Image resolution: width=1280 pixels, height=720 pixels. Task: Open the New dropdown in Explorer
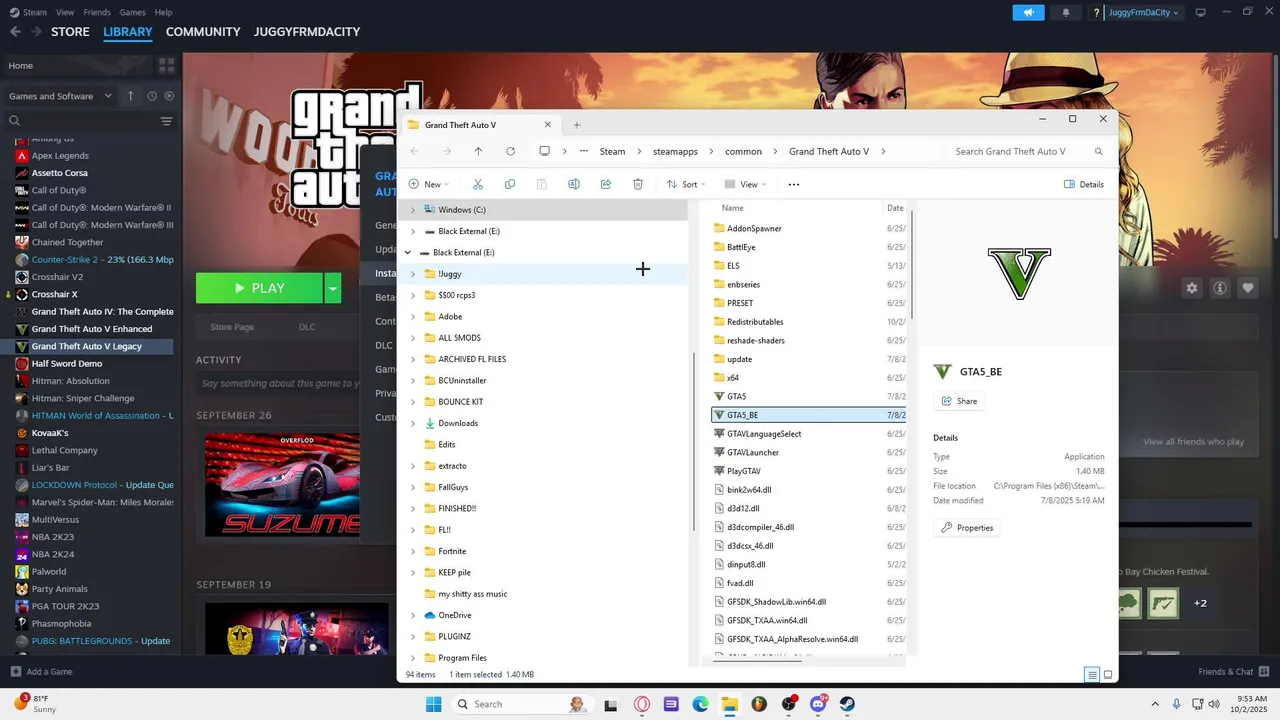click(428, 184)
